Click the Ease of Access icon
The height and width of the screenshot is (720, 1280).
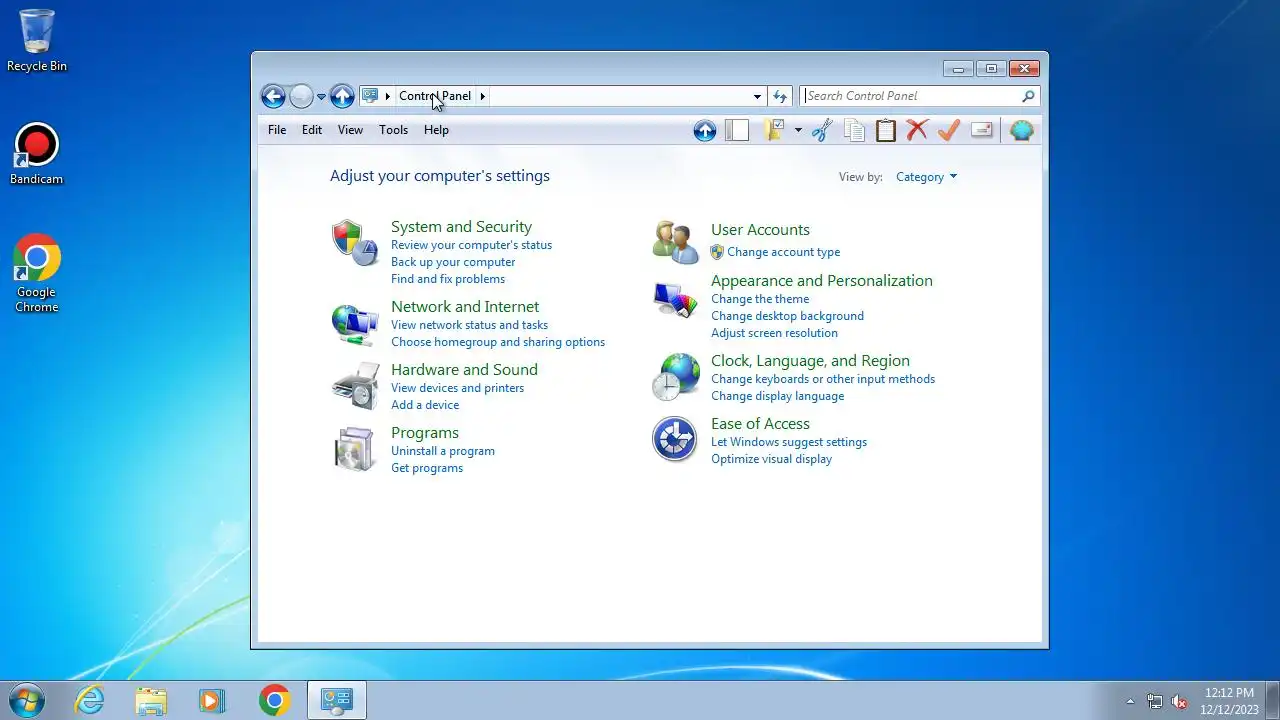tap(675, 439)
